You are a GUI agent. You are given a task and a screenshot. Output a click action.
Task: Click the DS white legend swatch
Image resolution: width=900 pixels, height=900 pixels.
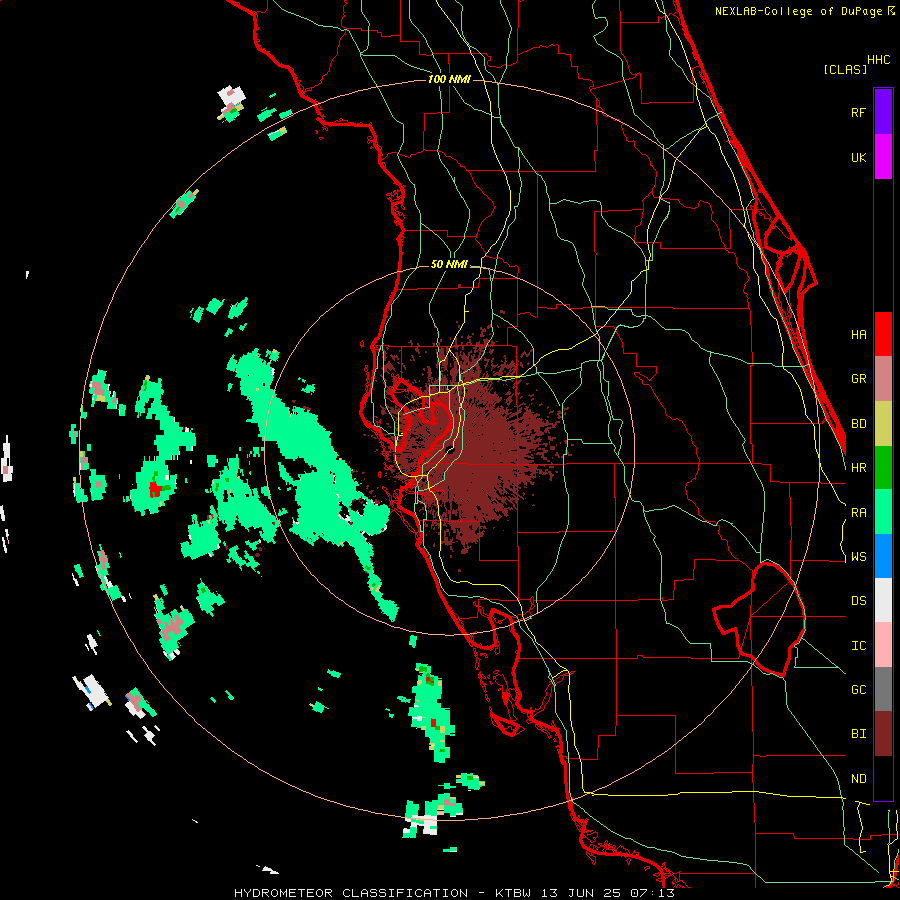coord(883,600)
